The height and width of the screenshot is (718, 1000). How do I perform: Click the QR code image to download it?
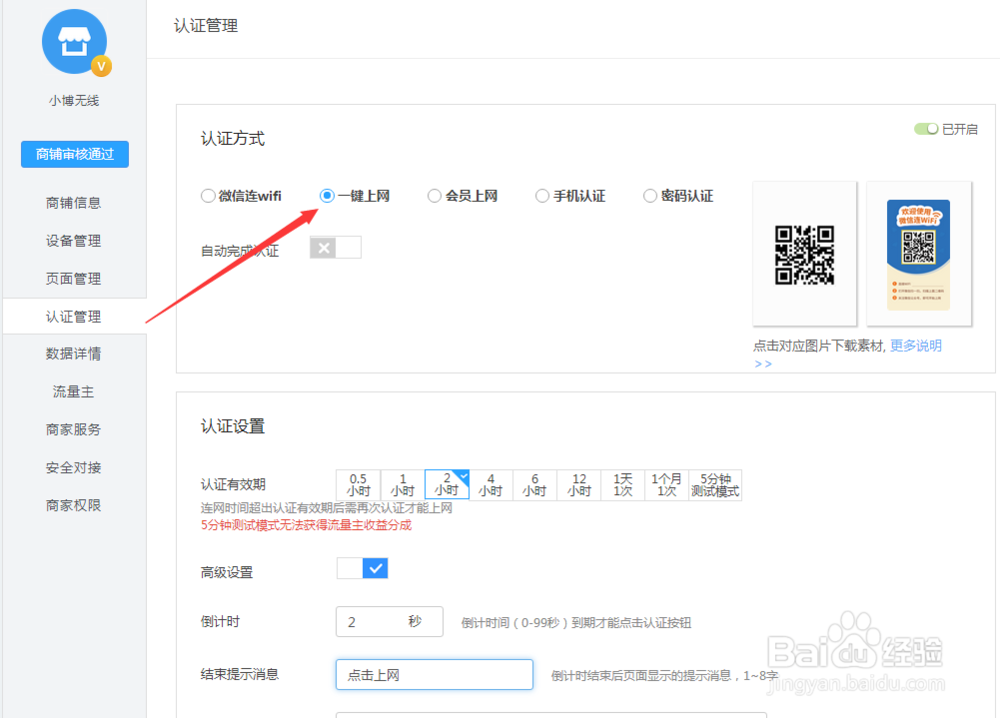[805, 254]
